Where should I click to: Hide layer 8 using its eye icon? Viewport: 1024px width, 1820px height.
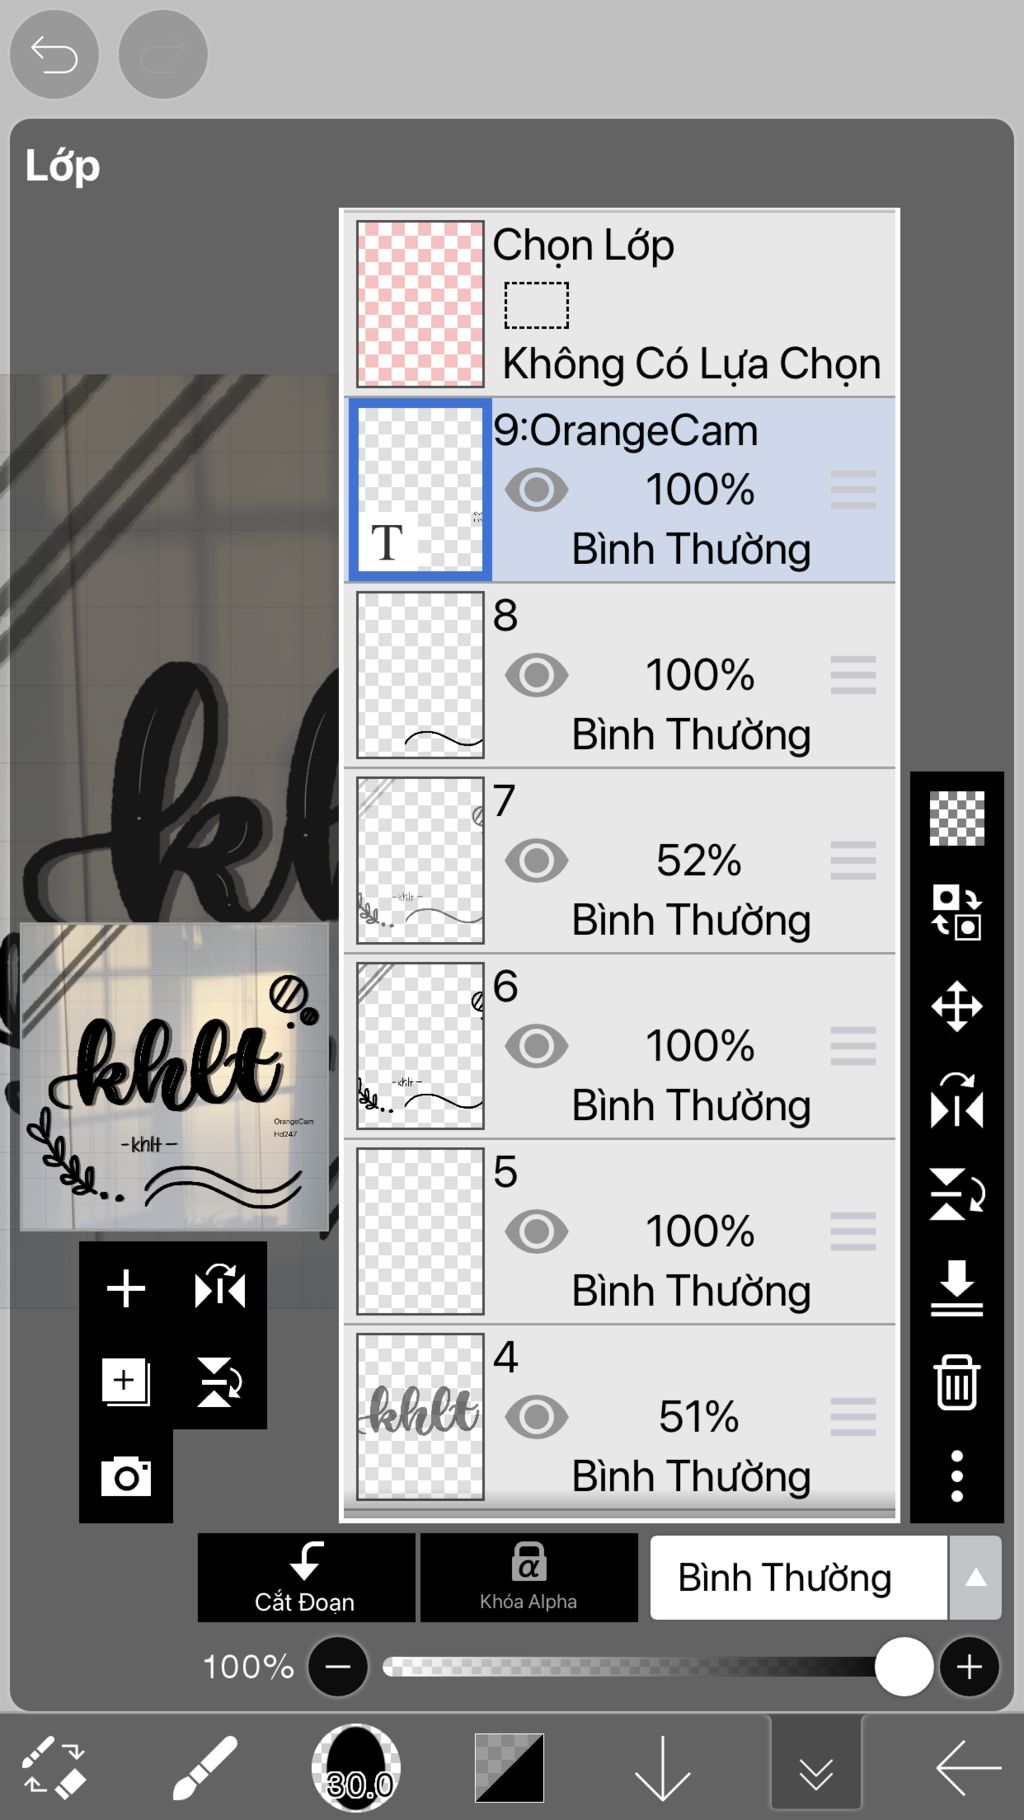[537, 676]
